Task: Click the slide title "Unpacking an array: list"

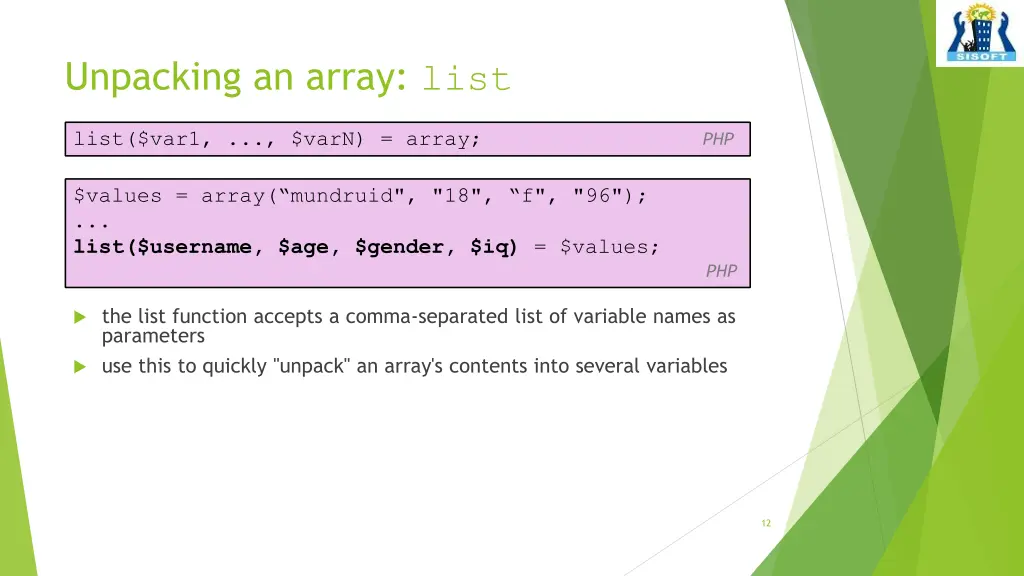Action: [287, 77]
